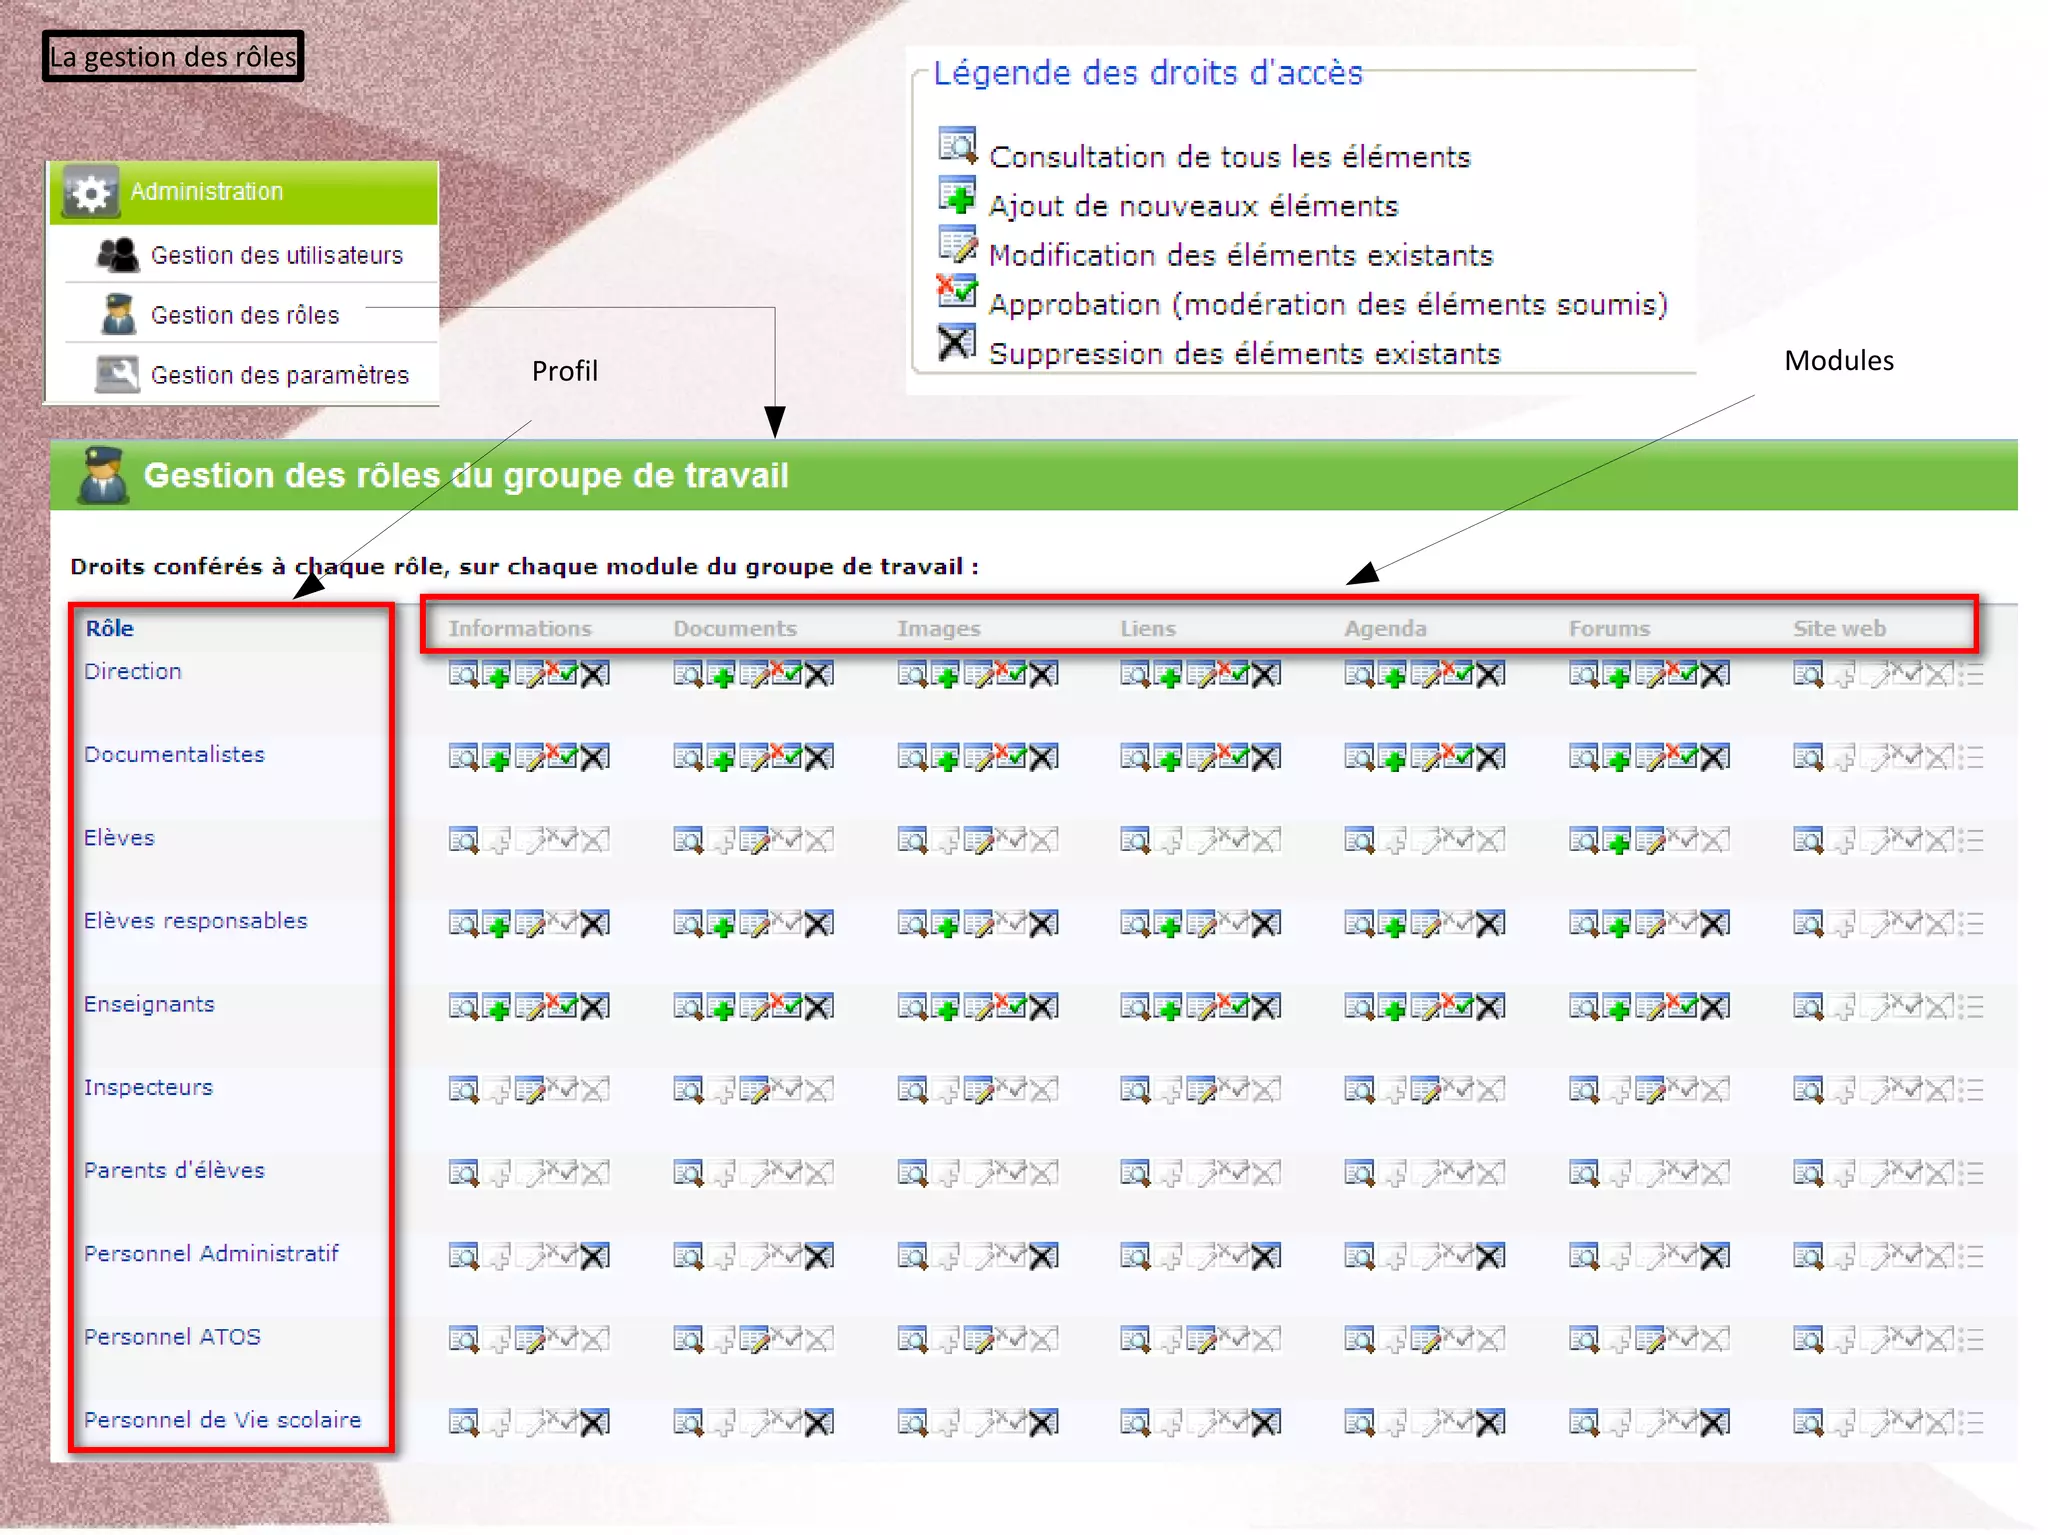
Task: Click the list icon in Direction's Site web cell
Action: coord(1973,675)
